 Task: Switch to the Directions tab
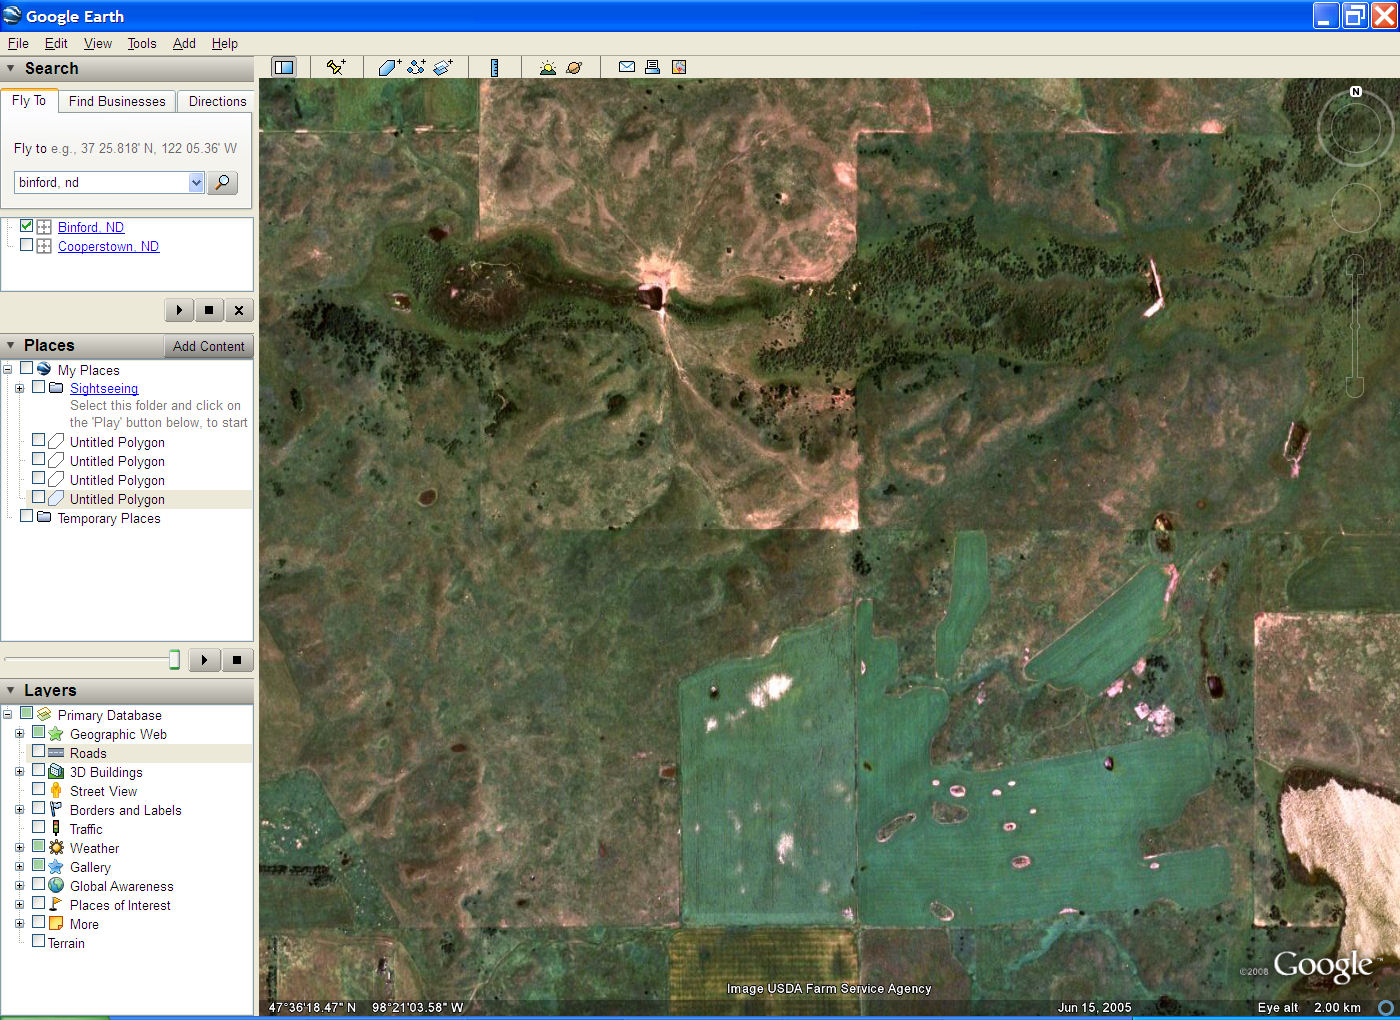coord(217,101)
